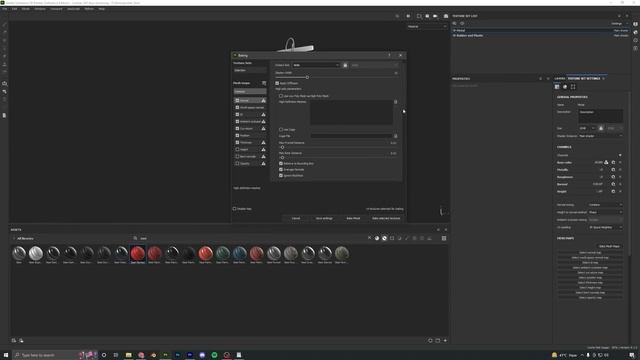This screenshot has height=360, width=640.
Task: Click search icon in Texture Set List
Action: [454, 24]
